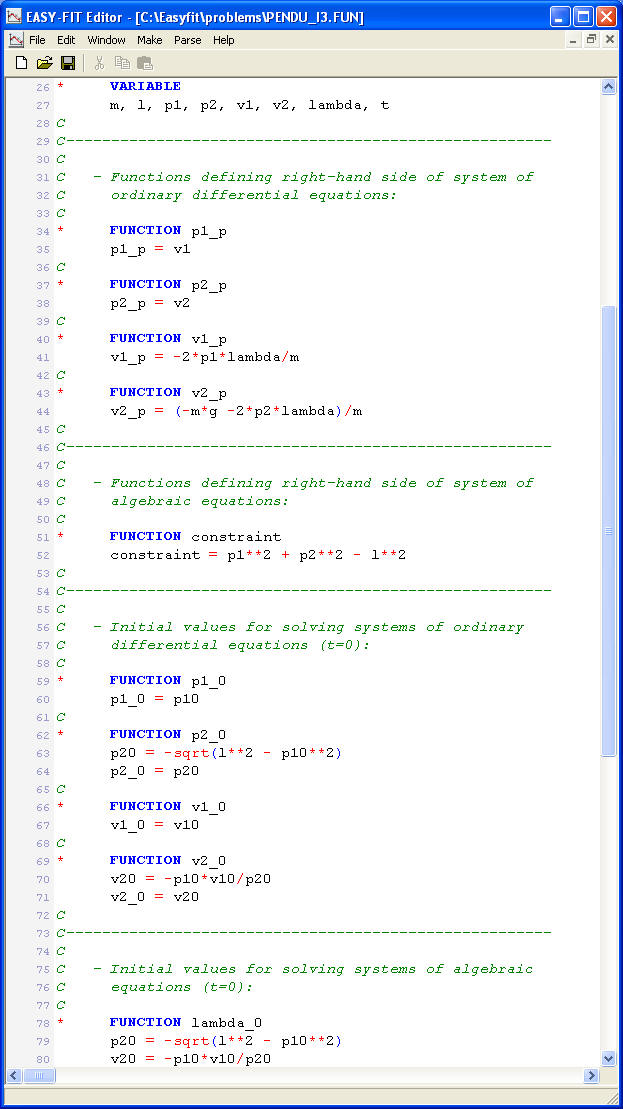623x1109 pixels.
Task: Place cursor on the constraint equation line
Action: pos(258,555)
